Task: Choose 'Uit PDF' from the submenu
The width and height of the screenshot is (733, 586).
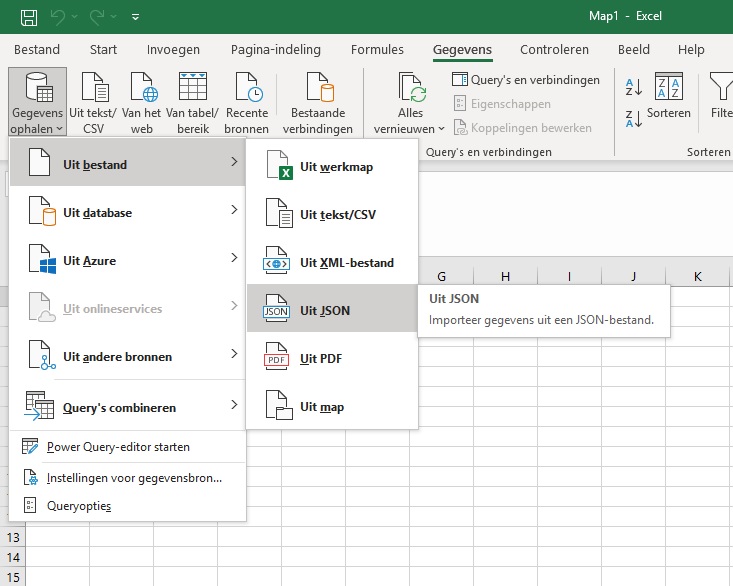Action: point(321,358)
